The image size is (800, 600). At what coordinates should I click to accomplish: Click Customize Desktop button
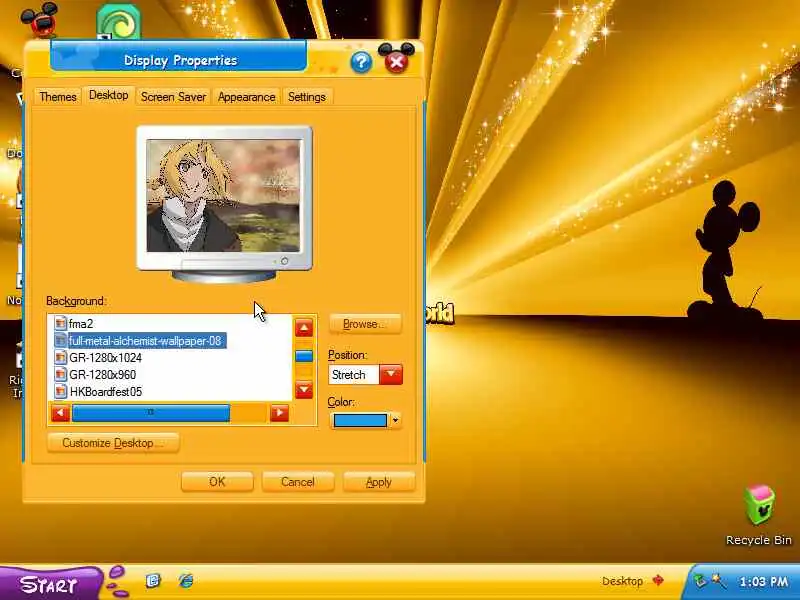click(113, 443)
